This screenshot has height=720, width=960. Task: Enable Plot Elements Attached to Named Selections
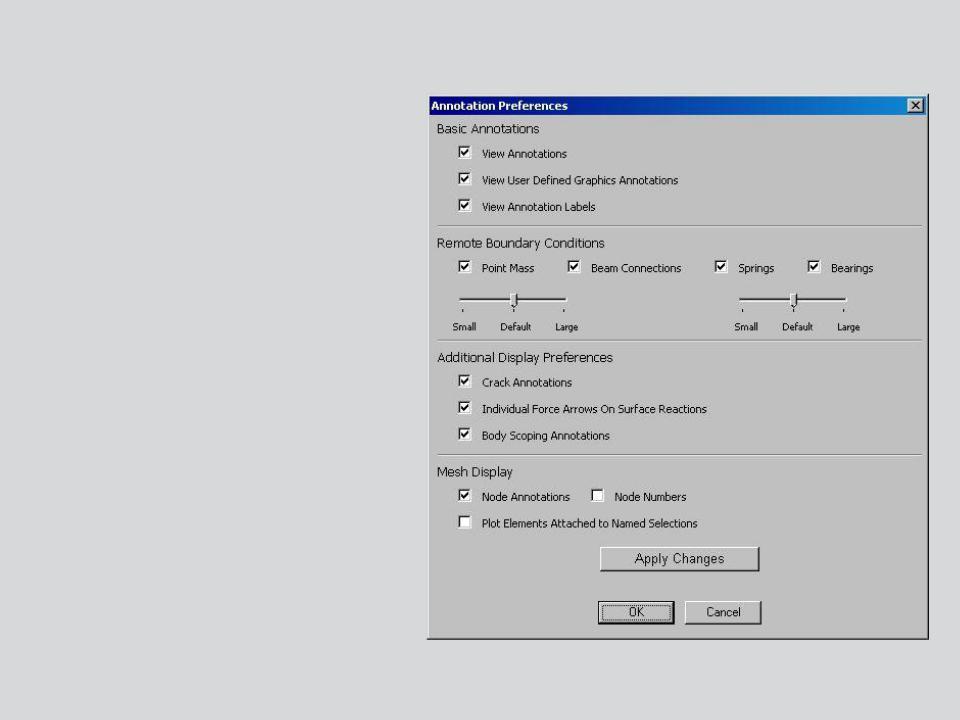click(x=465, y=522)
